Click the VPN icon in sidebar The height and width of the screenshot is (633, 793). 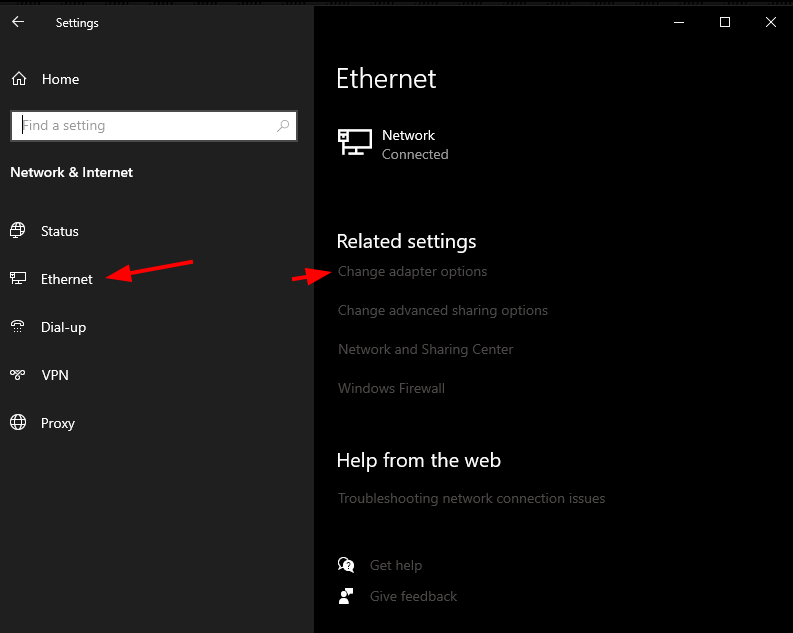(x=18, y=375)
